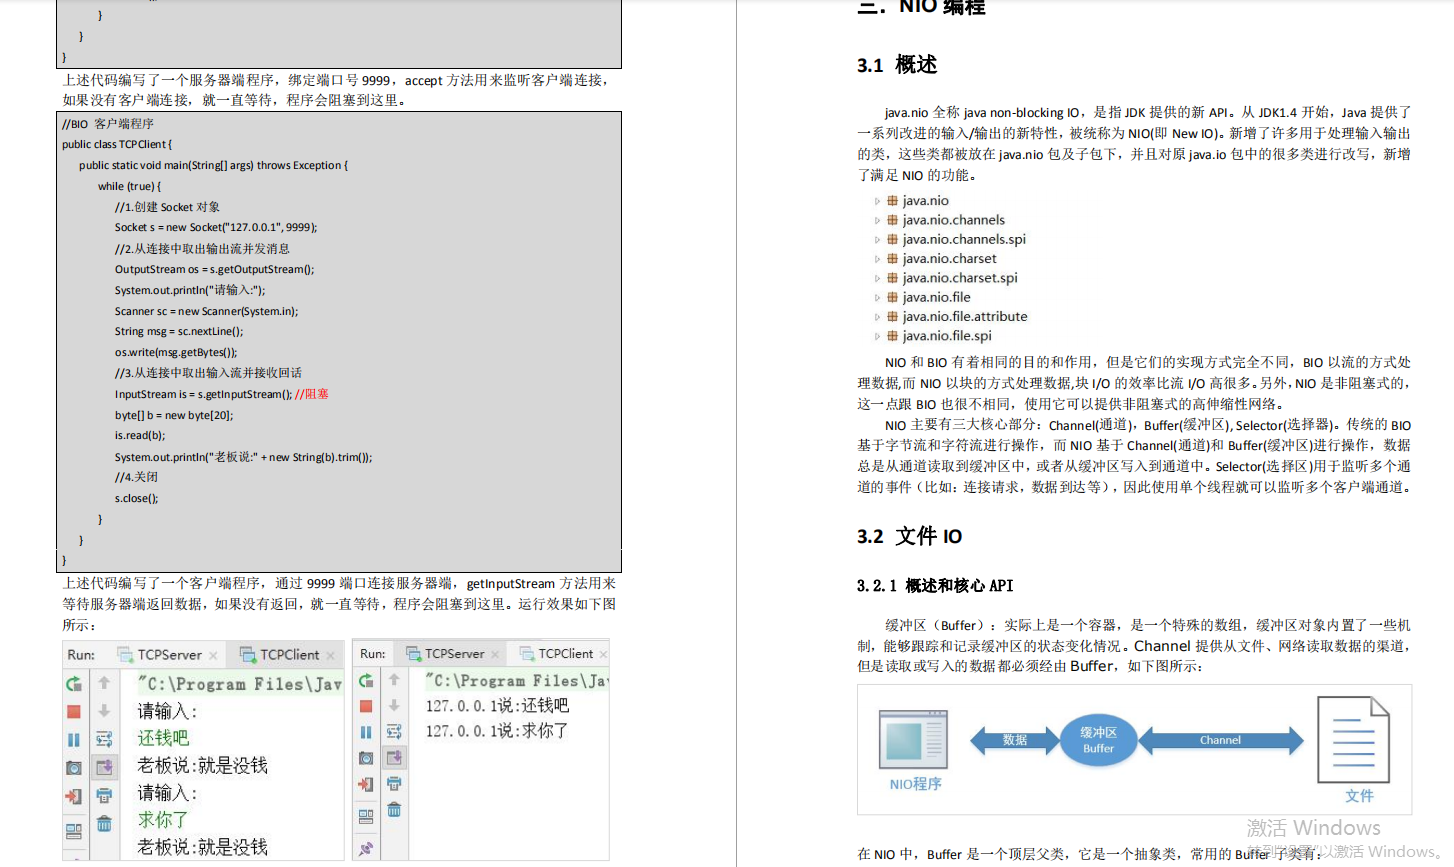Click the purple pin icon in the right Run panel

pyautogui.click(x=366, y=848)
